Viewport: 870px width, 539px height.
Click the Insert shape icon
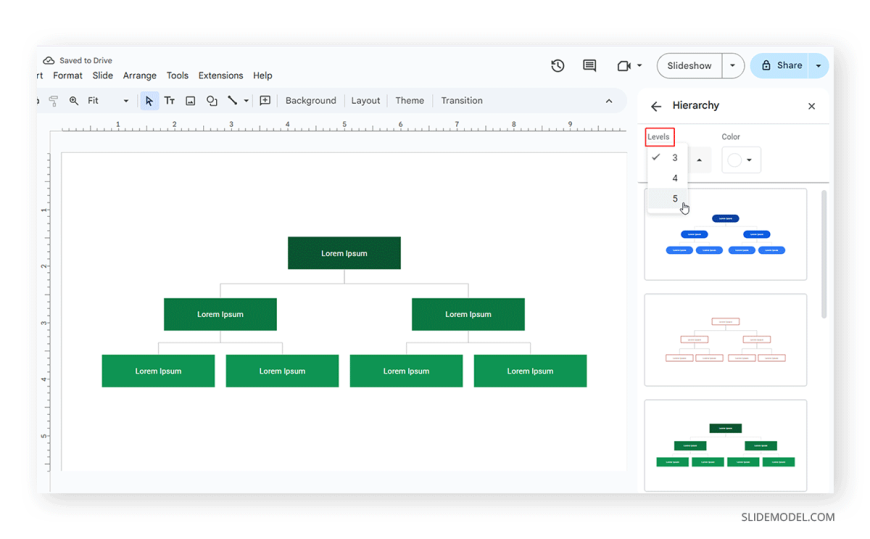211,100
